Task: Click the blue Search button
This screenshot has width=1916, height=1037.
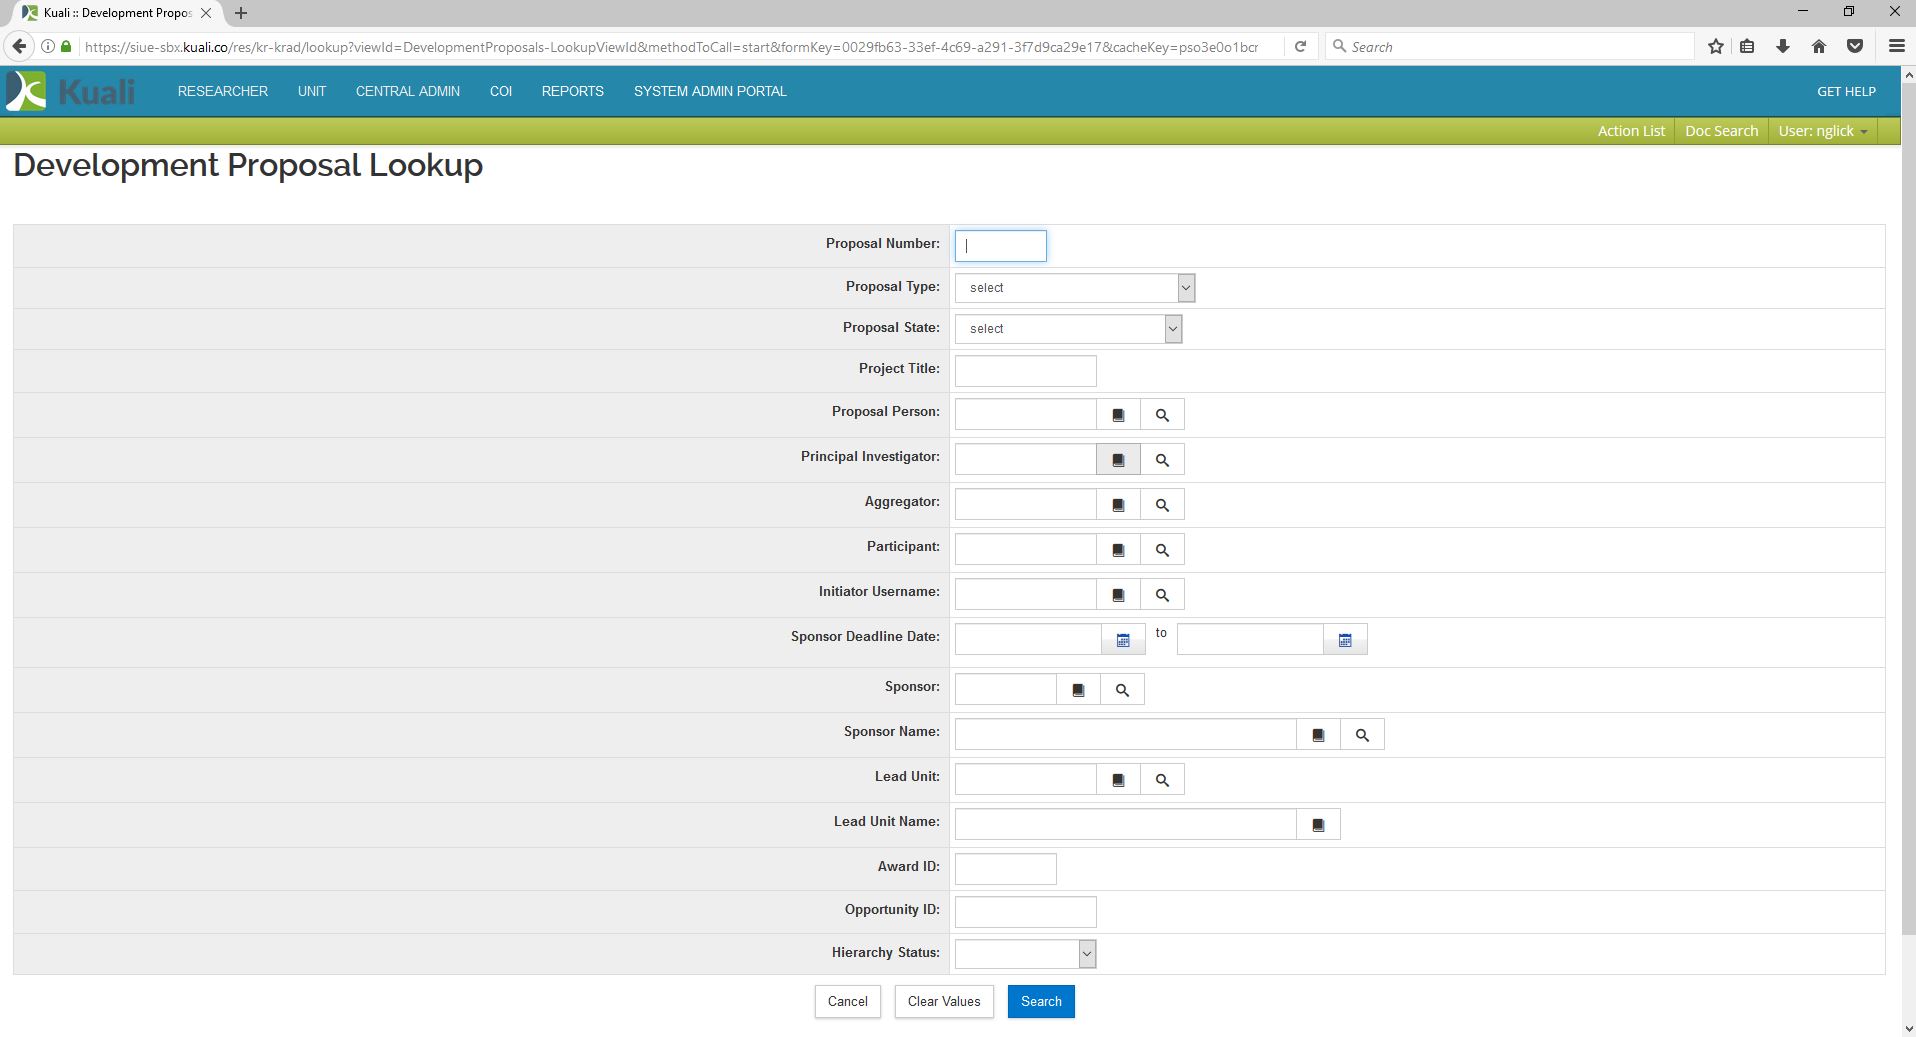Action: pos(1041,1001)
